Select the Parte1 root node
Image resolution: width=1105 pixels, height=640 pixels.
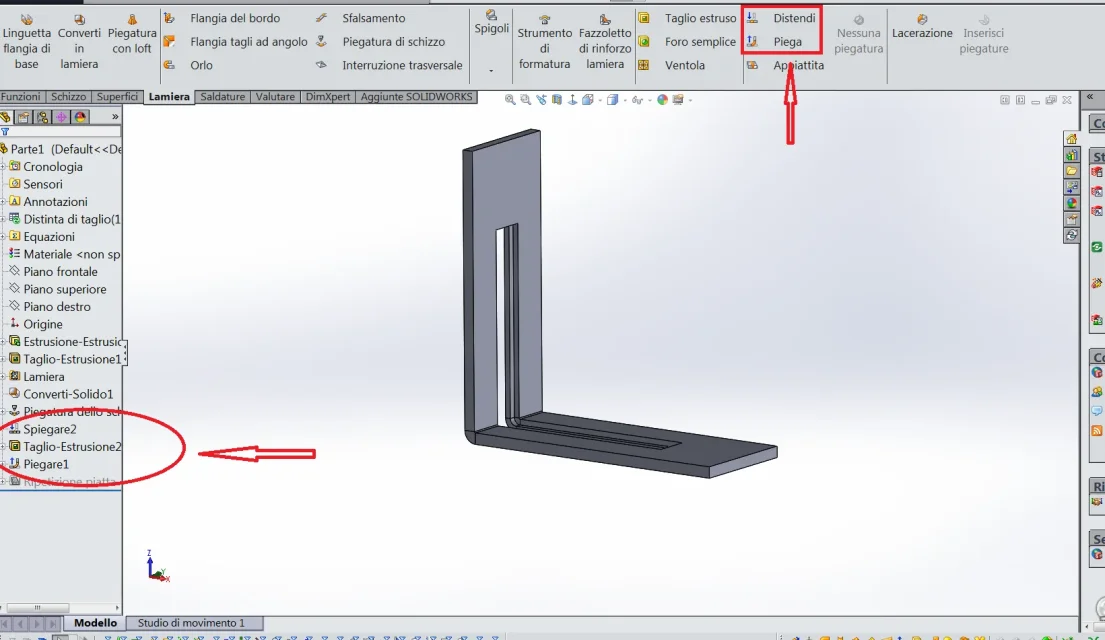click(x=61, y=149)
